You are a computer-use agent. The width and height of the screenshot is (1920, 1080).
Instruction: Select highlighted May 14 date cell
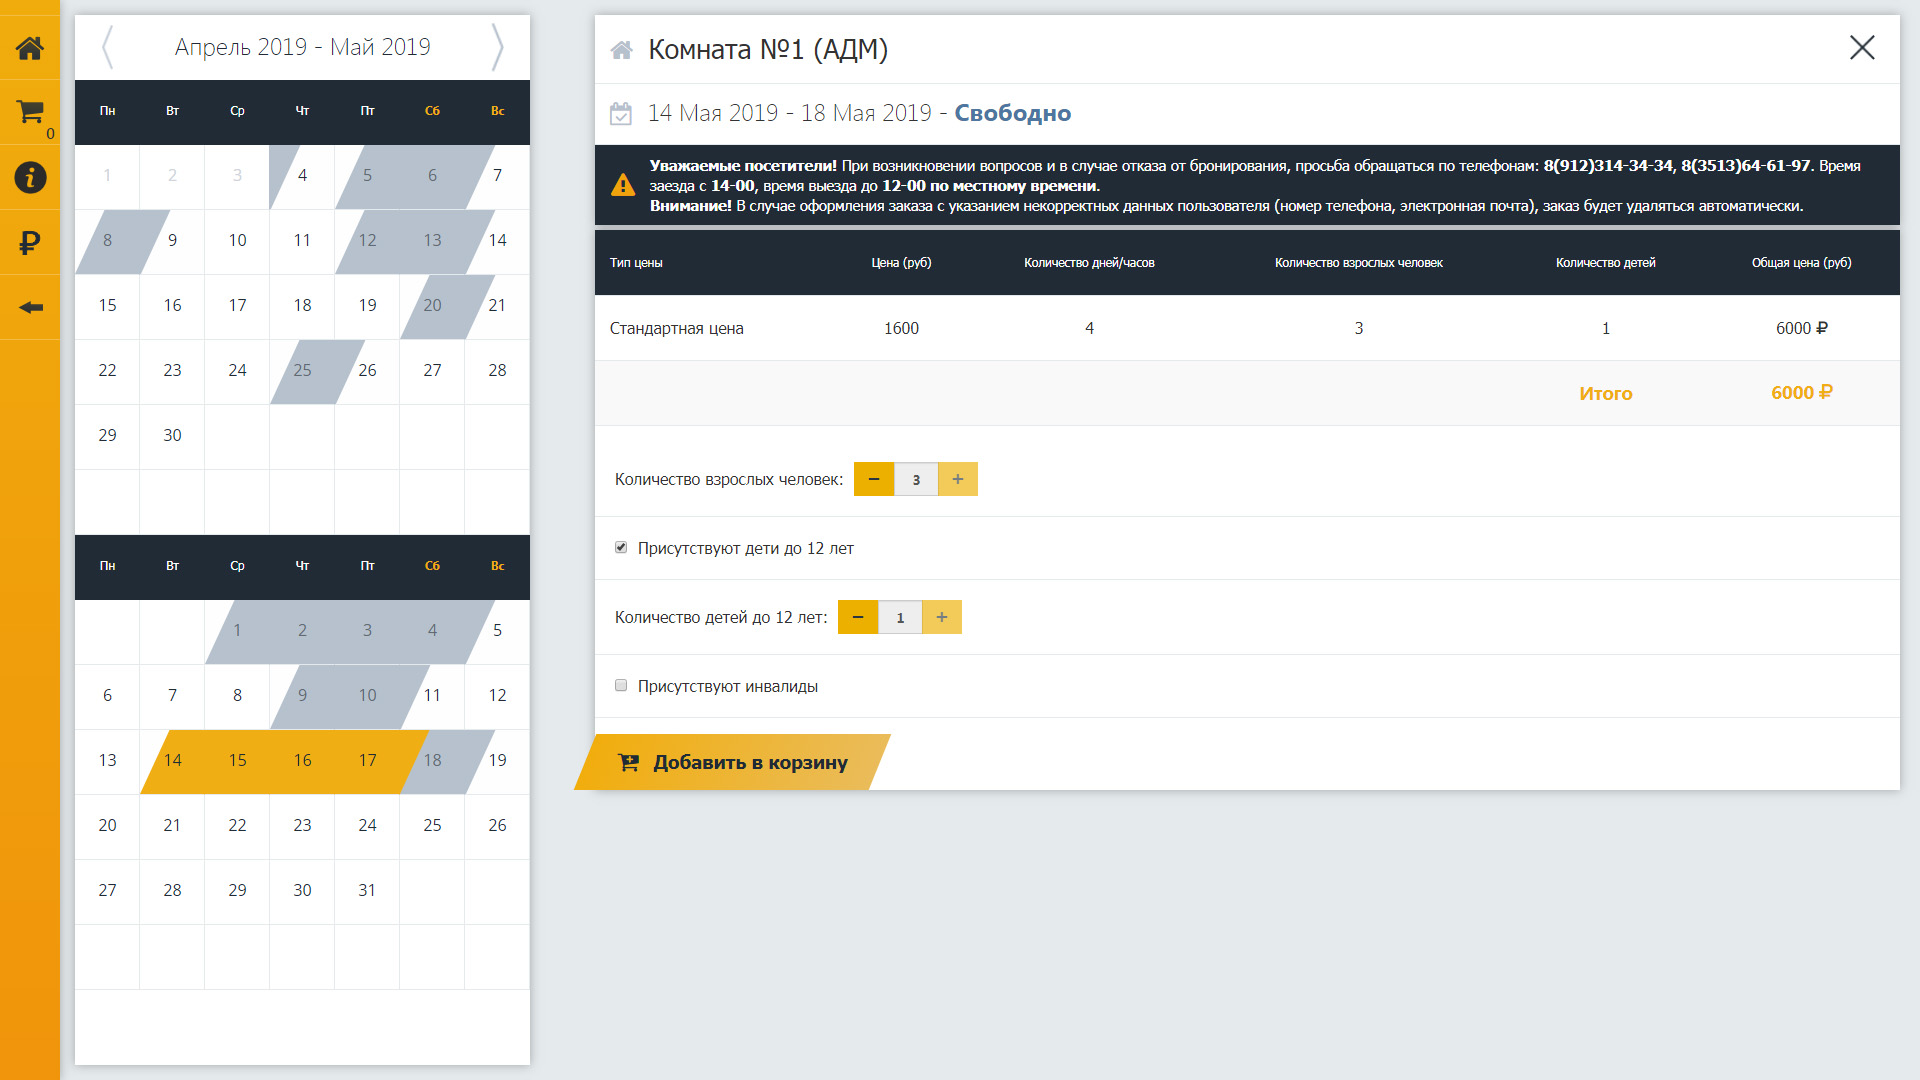[x=172, y=760]
